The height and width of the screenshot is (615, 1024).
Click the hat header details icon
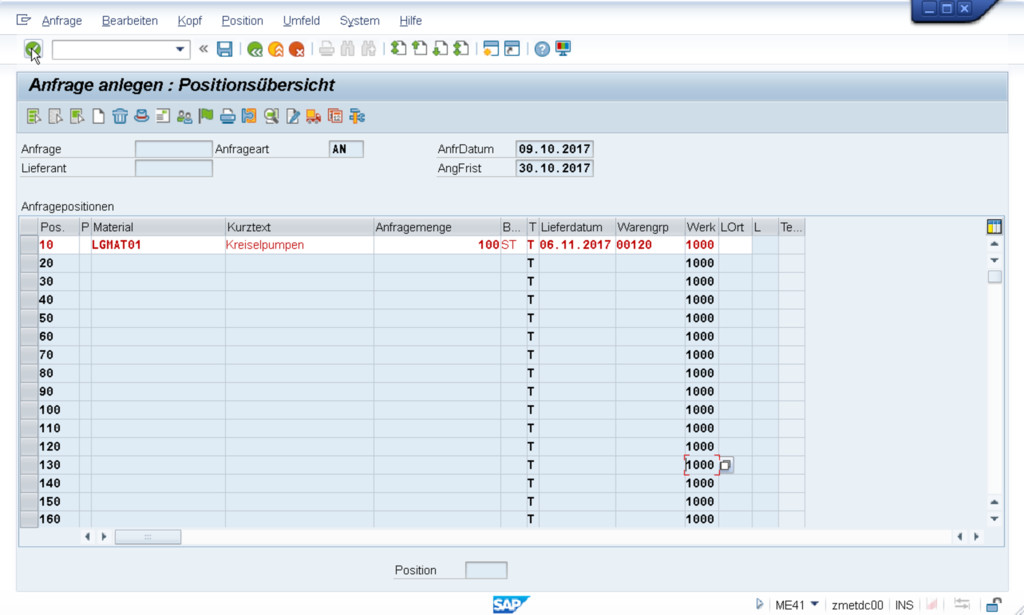click(141, 116)
